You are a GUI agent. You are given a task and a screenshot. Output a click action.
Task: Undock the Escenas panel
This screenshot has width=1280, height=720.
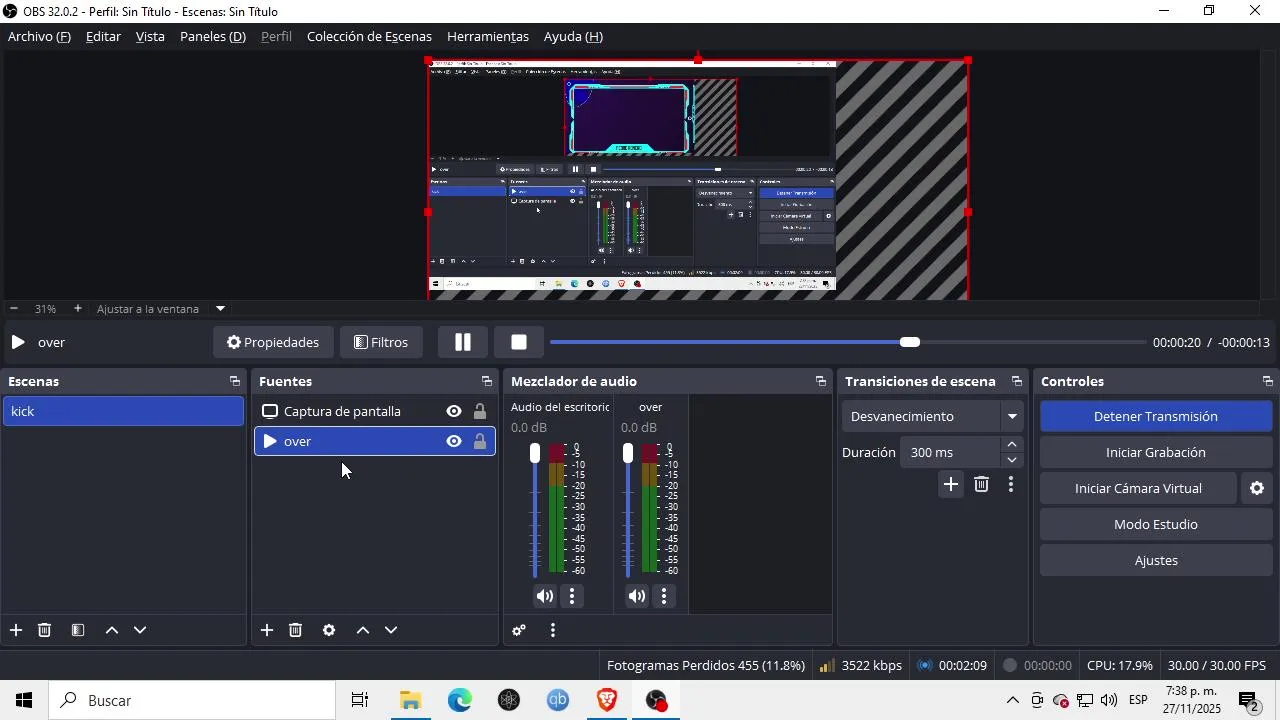point(235,381)
